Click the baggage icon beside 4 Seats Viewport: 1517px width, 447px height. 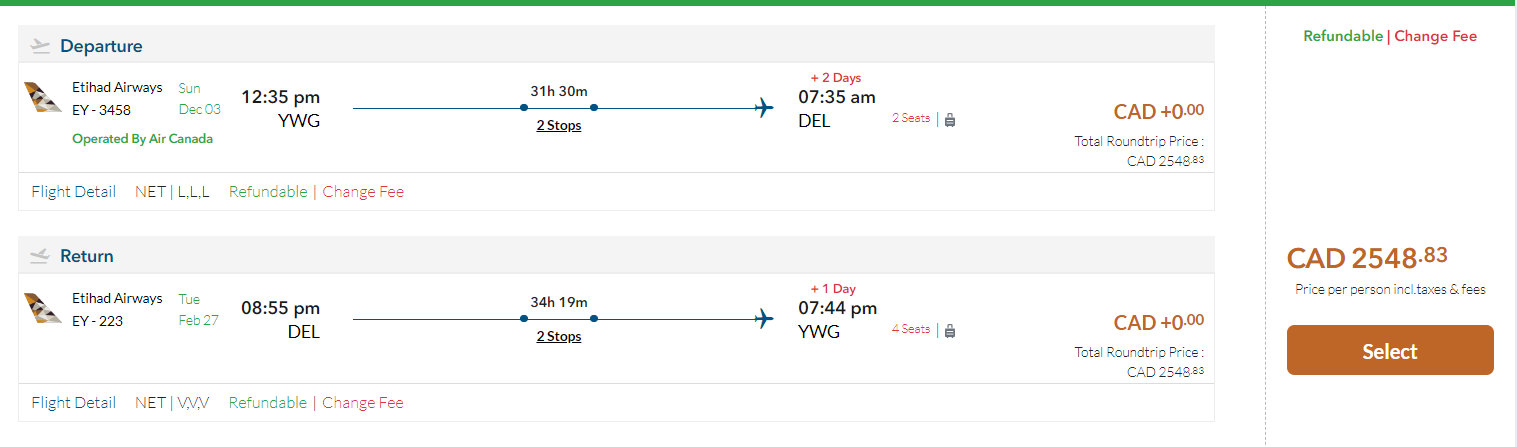[950, 330]
